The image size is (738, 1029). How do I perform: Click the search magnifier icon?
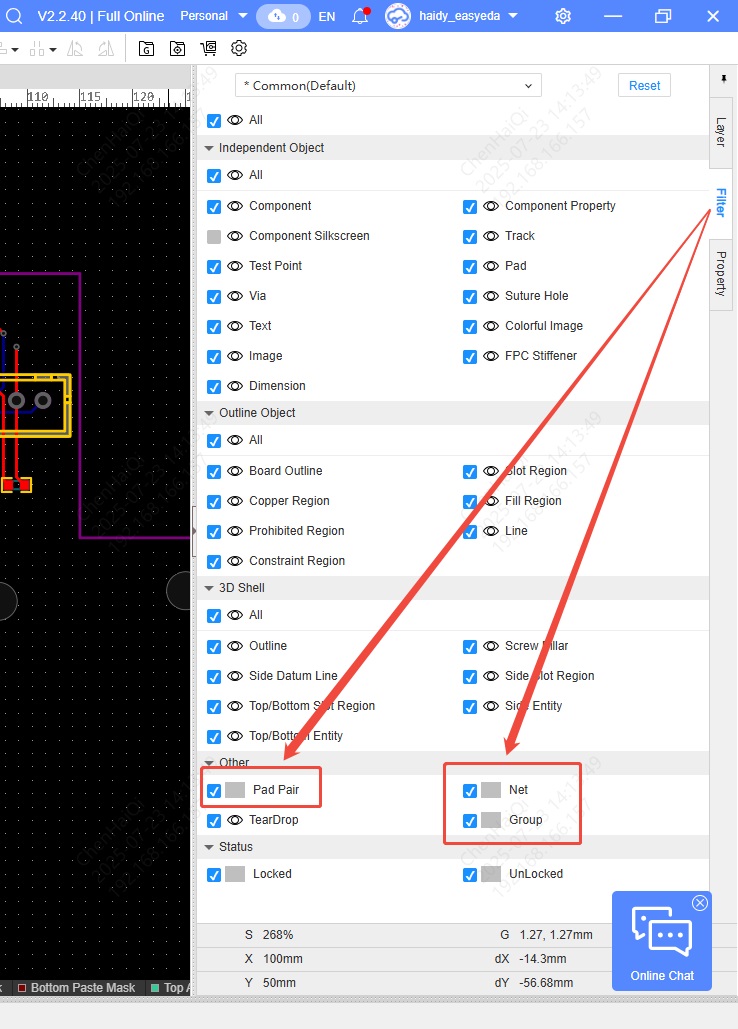[x=12, y=16]
